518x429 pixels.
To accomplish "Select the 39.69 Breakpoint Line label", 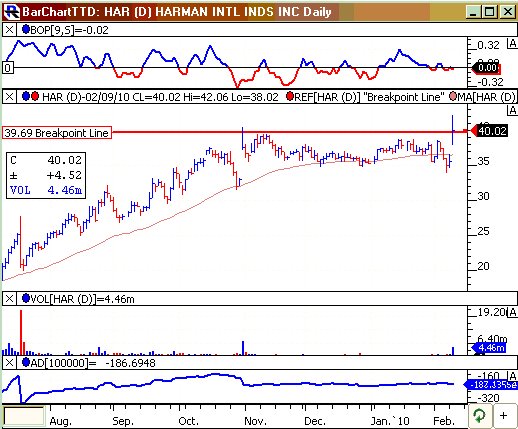I will (x=57, y=133).
